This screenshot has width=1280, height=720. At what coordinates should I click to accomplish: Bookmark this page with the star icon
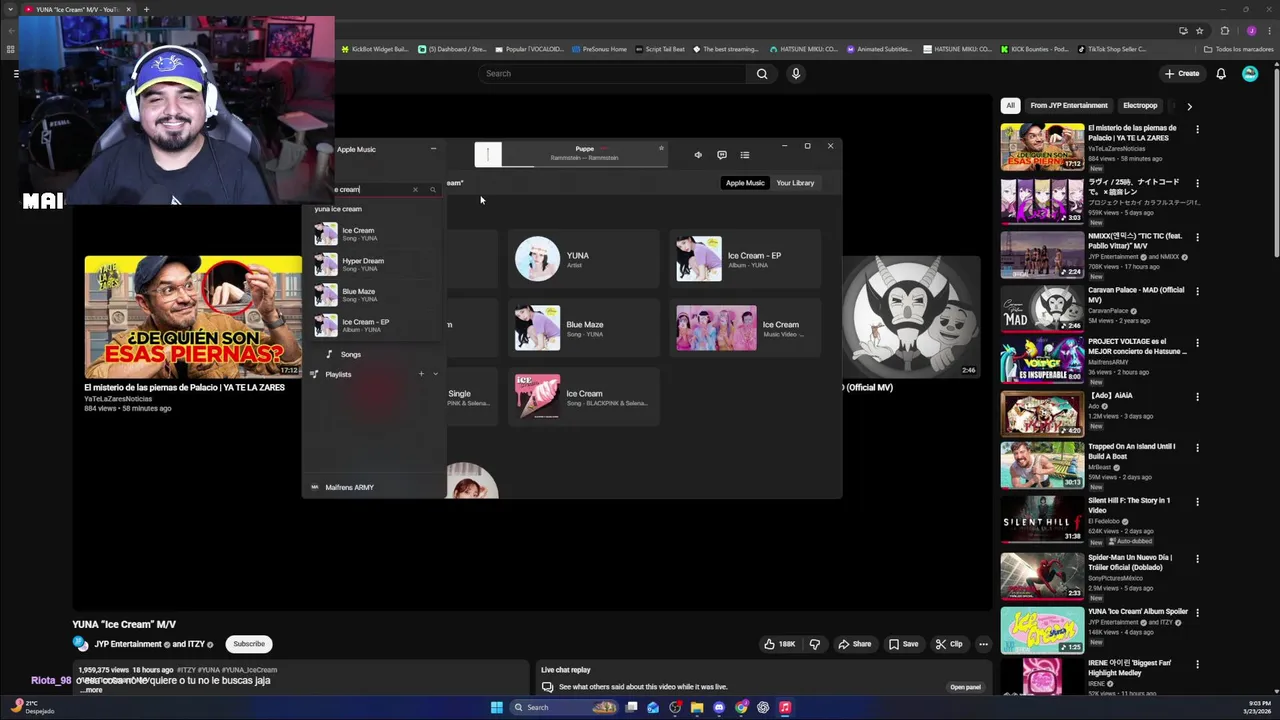tap(1199, 30)
